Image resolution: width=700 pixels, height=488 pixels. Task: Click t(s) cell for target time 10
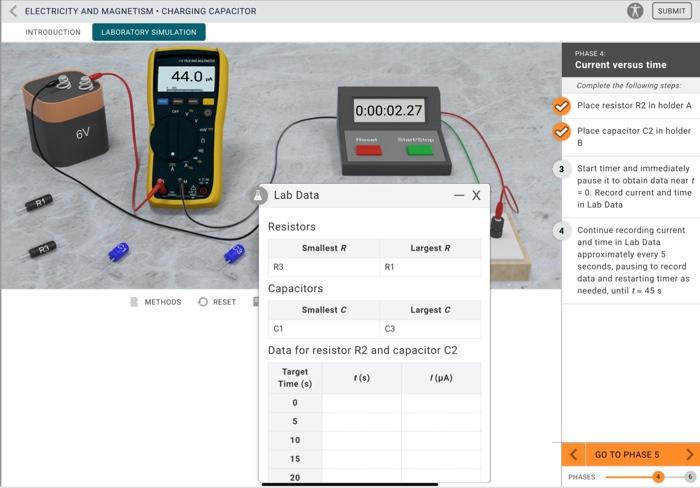click(x=362, y=440)
